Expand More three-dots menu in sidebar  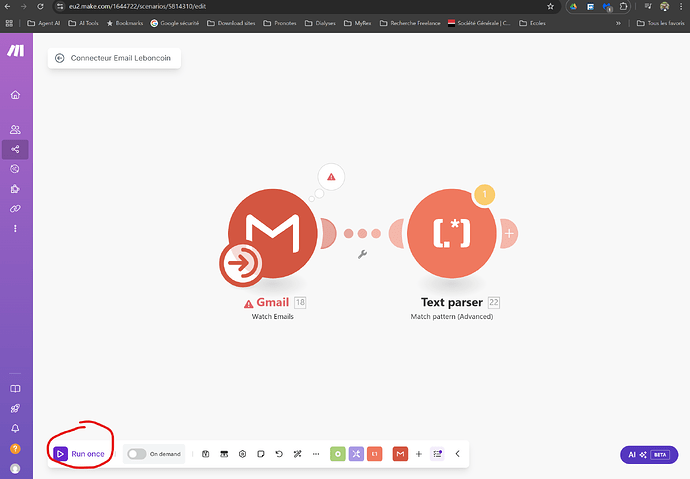coord(15,228)
